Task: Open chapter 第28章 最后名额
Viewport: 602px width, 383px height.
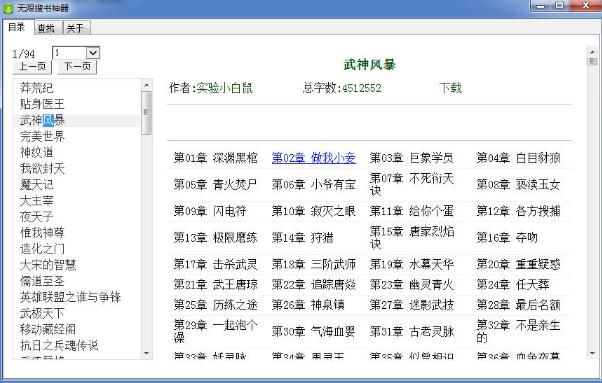Action: click(518, 305)
